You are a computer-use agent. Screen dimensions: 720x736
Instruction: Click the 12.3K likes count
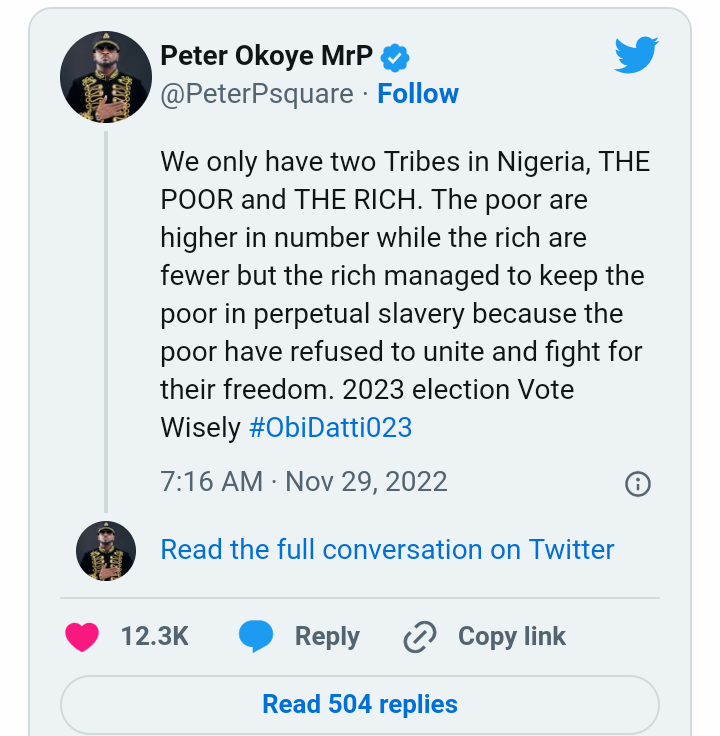154,637
